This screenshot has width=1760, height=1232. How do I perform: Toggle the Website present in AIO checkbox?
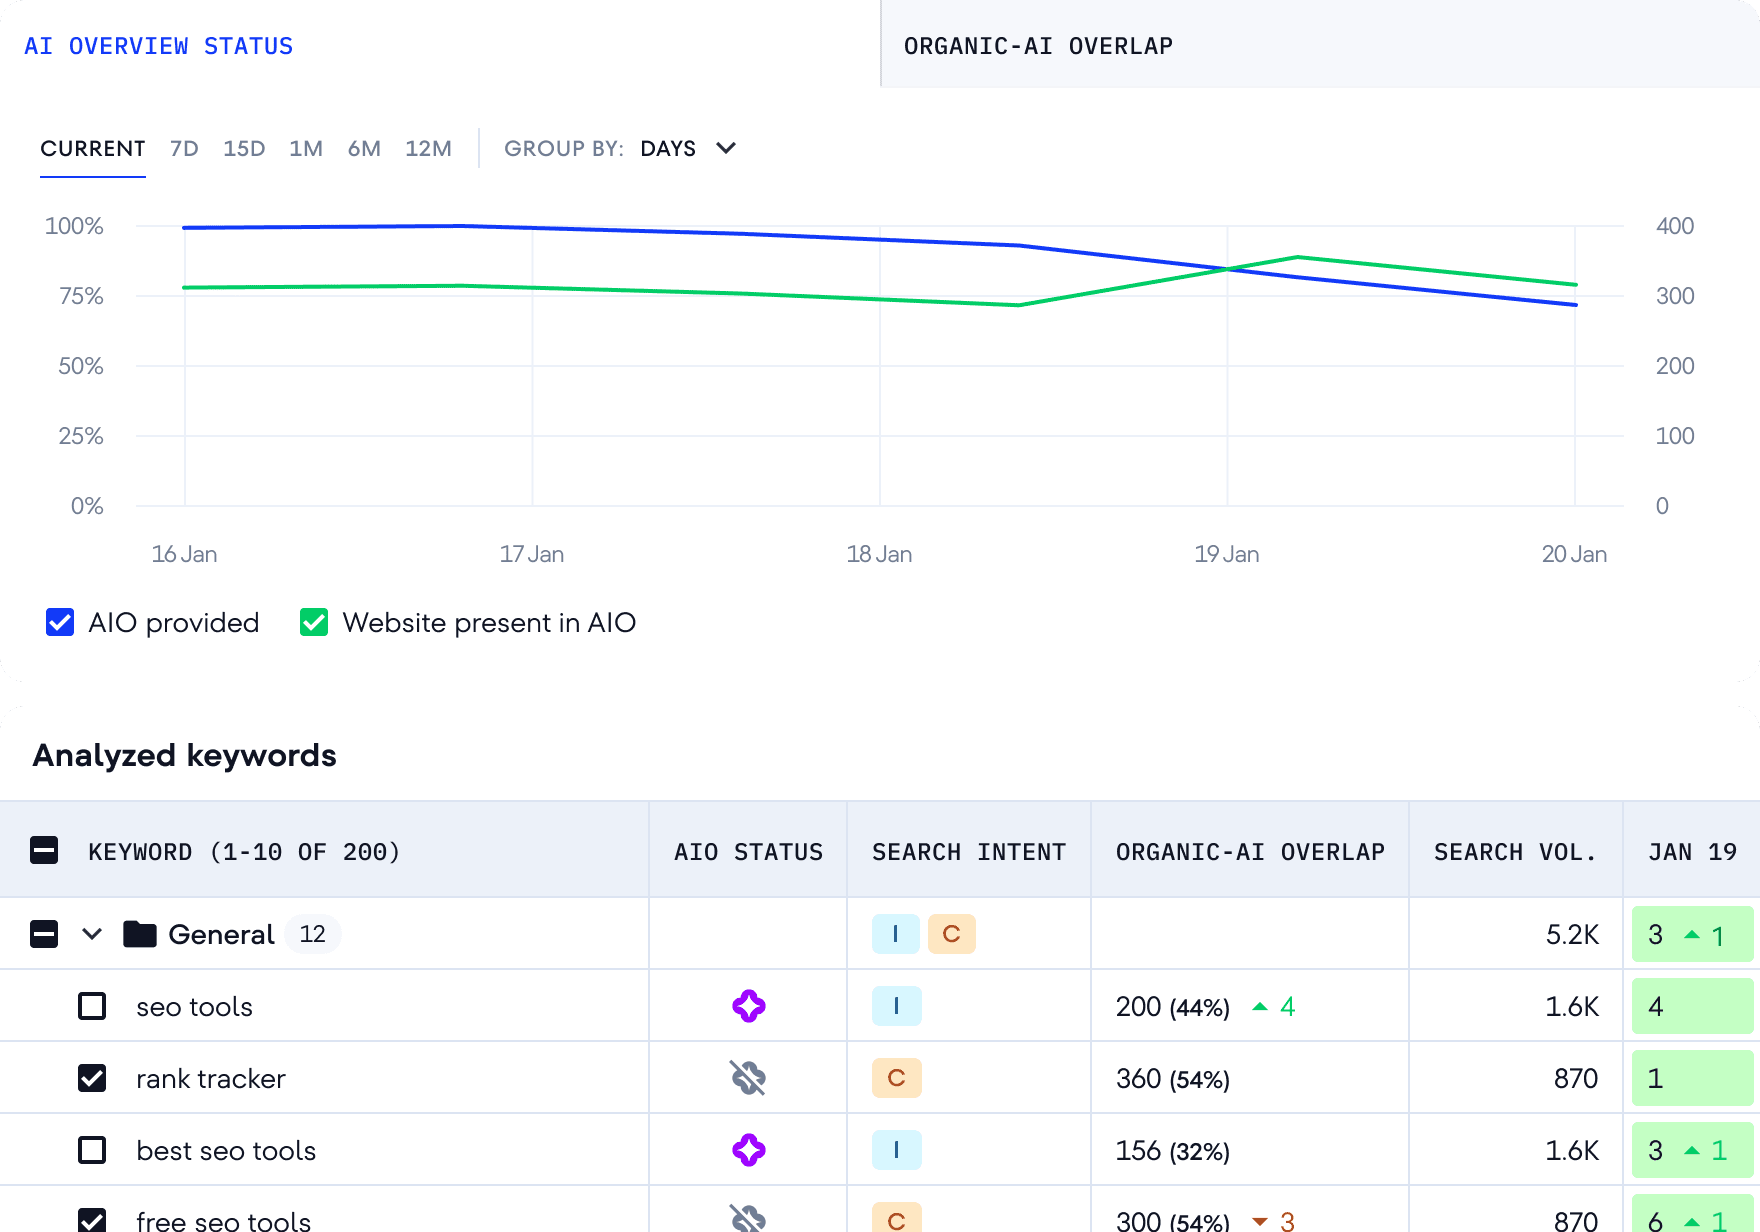314,622
